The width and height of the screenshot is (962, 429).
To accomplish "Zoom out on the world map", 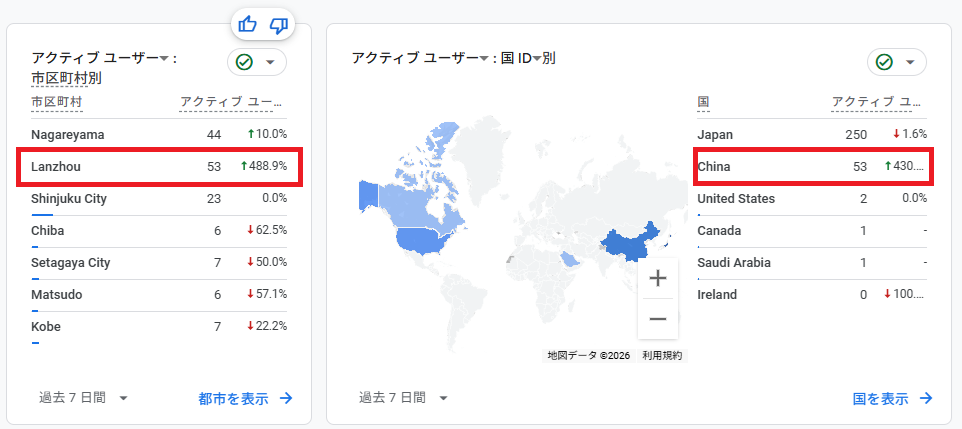I will click(x=658, y=319).
